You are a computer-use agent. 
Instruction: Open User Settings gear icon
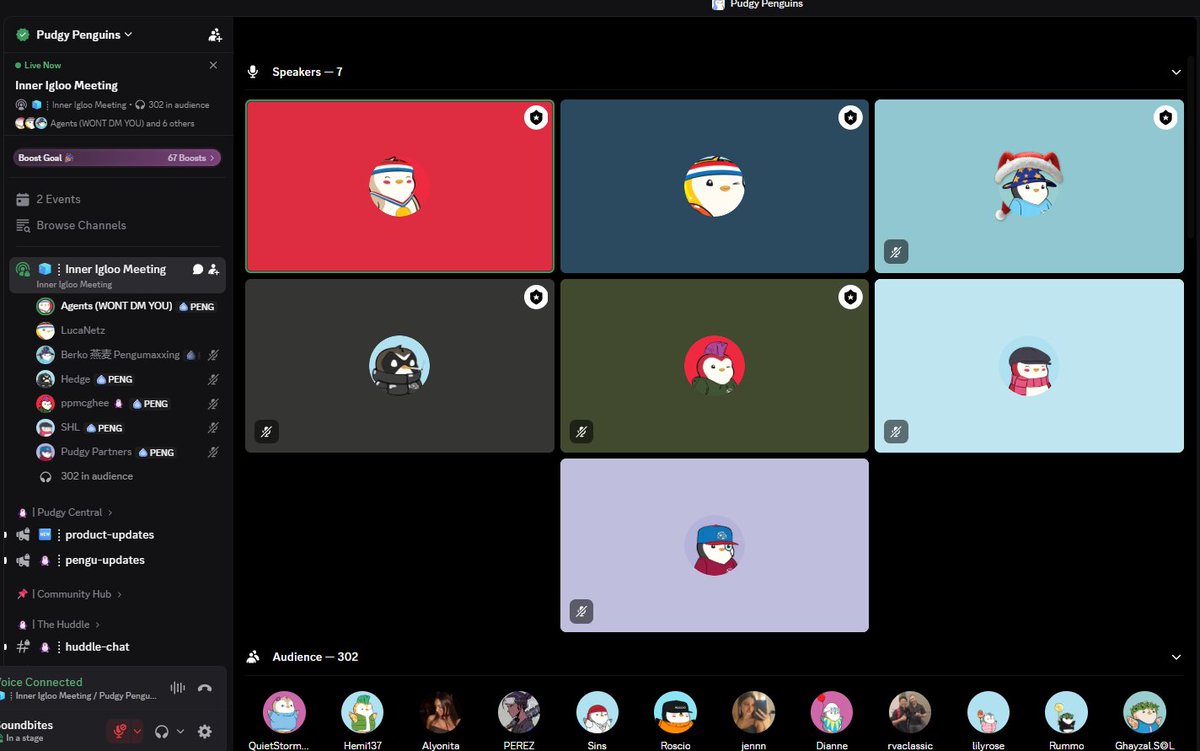tap(205, 732)
